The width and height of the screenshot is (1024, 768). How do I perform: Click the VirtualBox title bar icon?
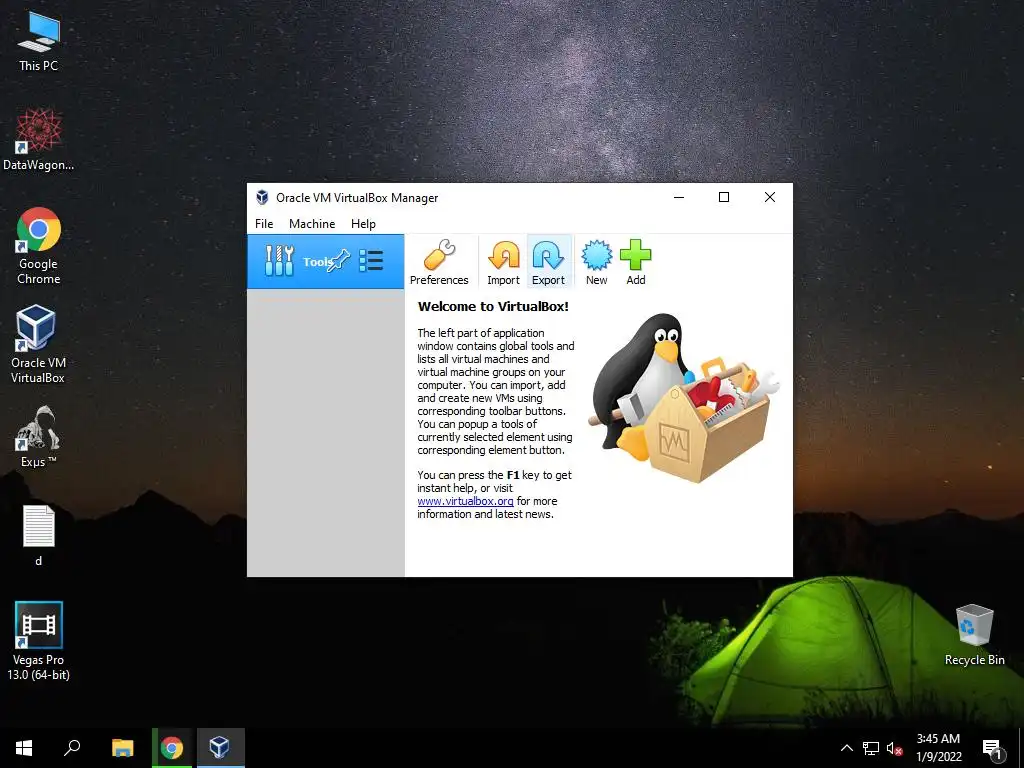pyautogui.click(x=263, y=197)
